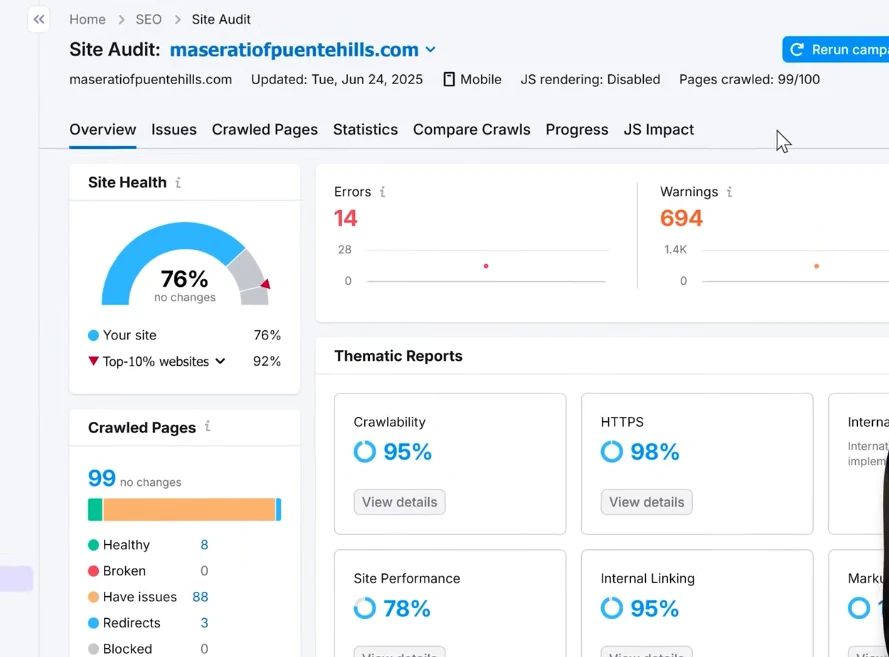The height and width of the screenshot is (657, 889).
Task: Click the Errors info icon
Action: pyautogui.click(x=383, y=192)
